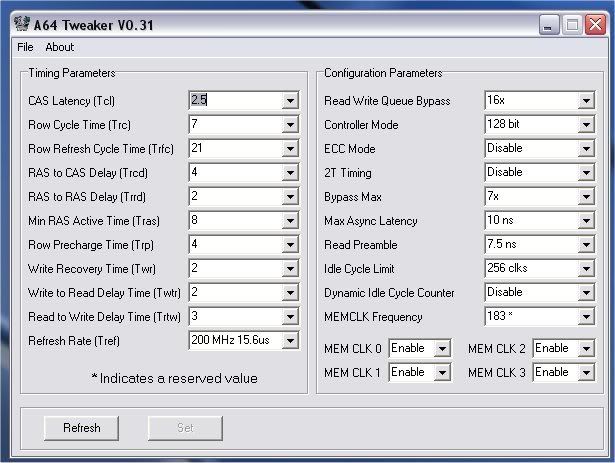
Task: Expand the CAS Latency (Tcl) dropdown
Action: pos(290,100)
